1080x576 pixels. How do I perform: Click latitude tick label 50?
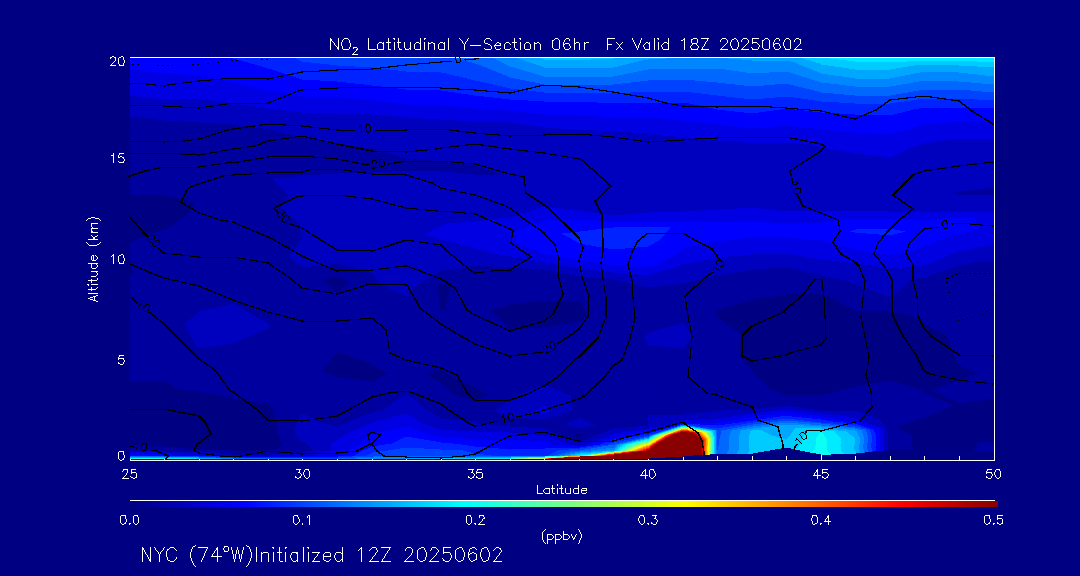[x=994, y=472]
